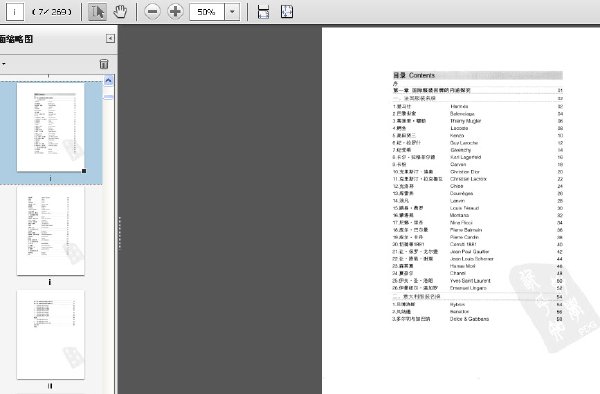Screen dimensions: 600x394
Task: Click the Courreges entry
Action: [461, 193]
